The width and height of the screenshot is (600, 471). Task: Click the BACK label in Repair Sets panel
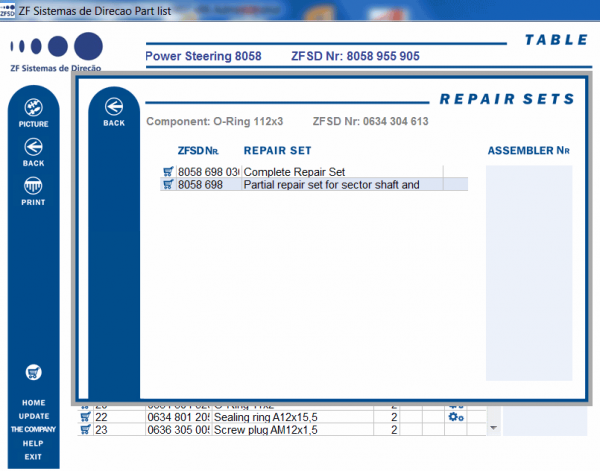(x=114, y=123)
